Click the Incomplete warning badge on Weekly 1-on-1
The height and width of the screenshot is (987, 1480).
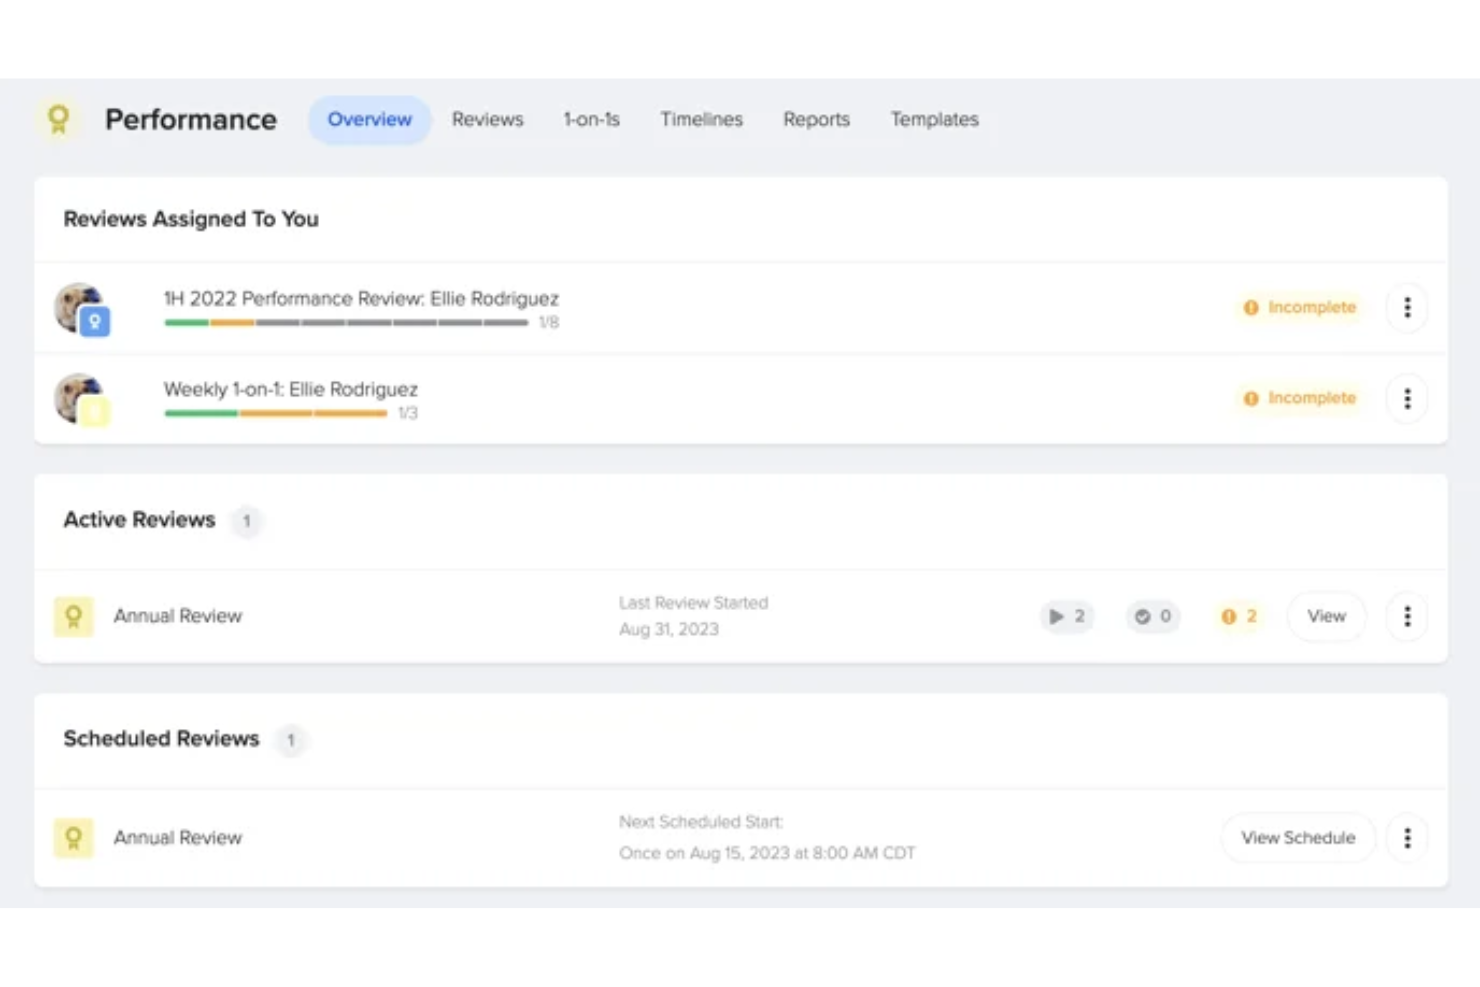click(1299, 398)
